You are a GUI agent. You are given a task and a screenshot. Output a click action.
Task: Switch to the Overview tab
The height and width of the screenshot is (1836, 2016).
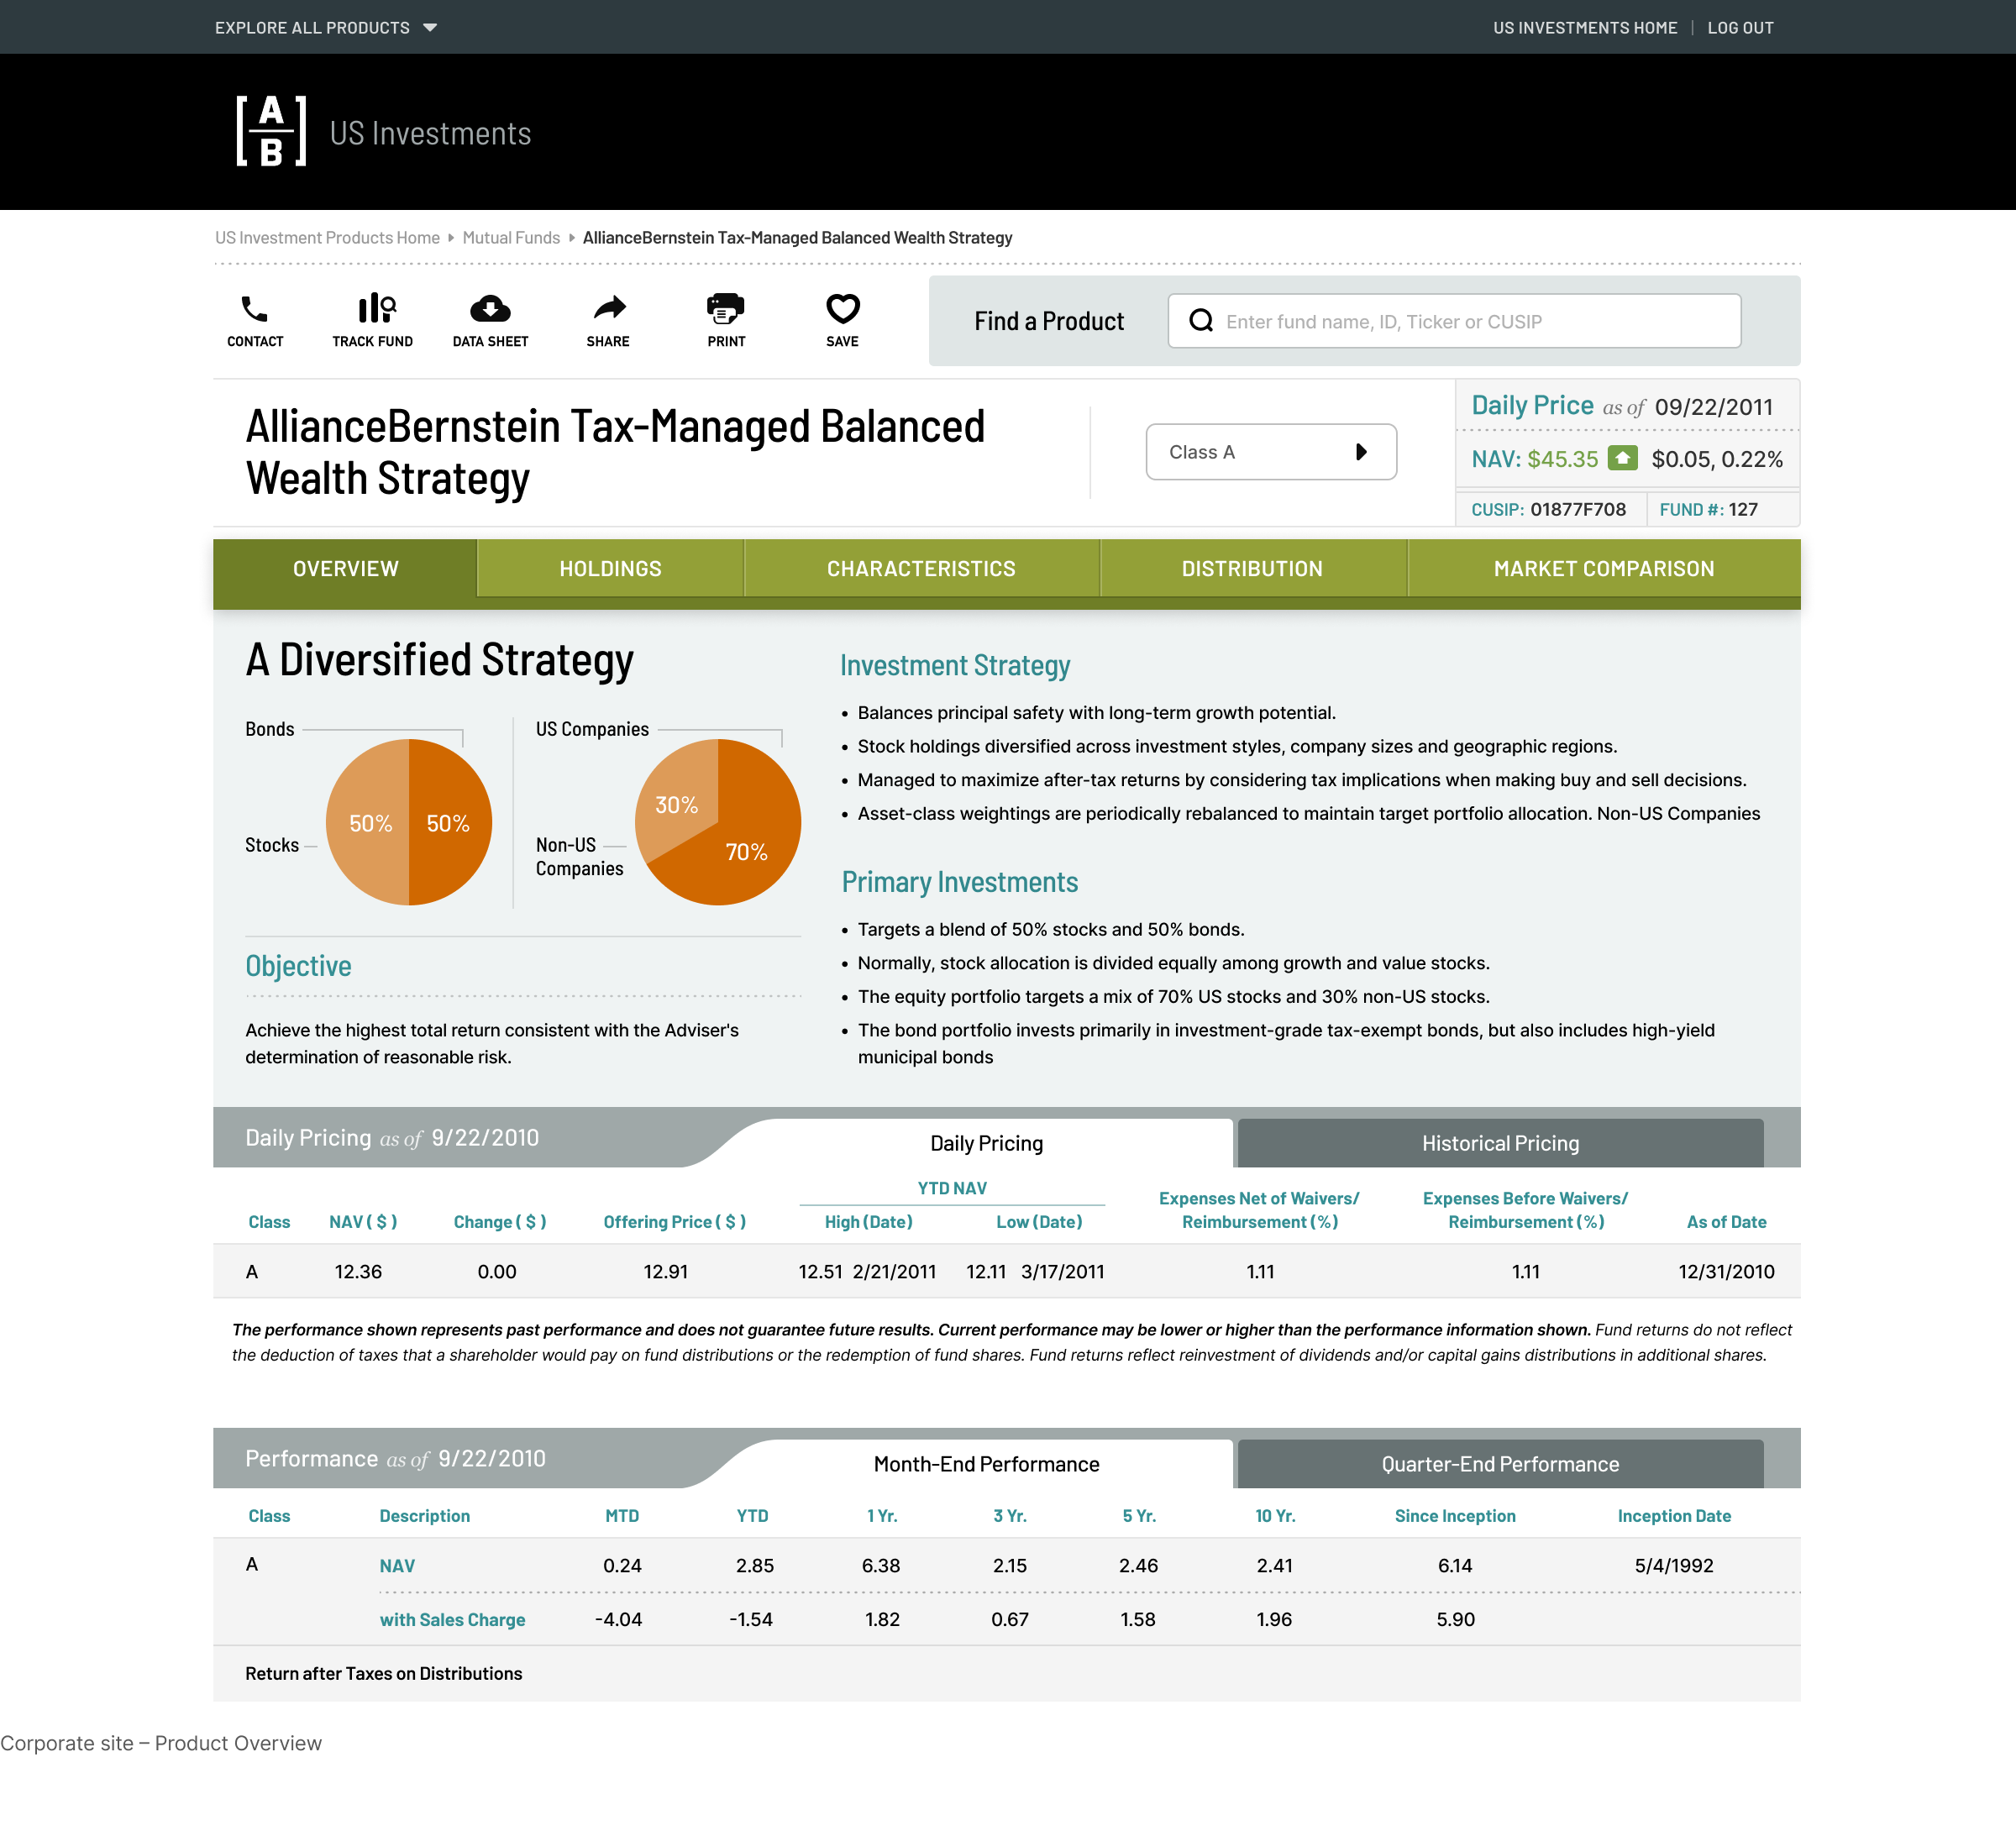click(345, 568)
